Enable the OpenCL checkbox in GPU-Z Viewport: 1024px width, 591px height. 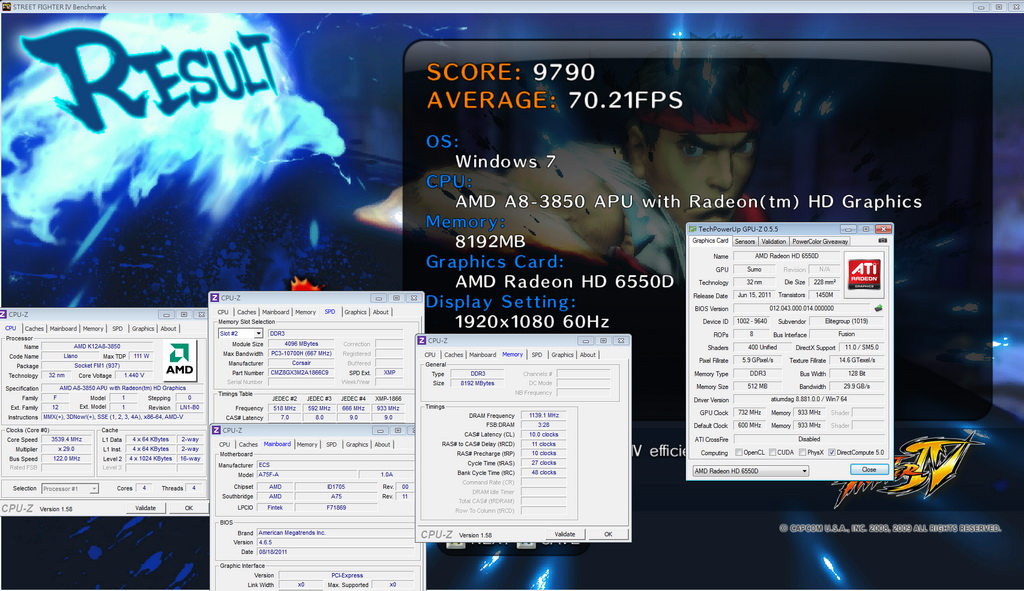[739, 453]
